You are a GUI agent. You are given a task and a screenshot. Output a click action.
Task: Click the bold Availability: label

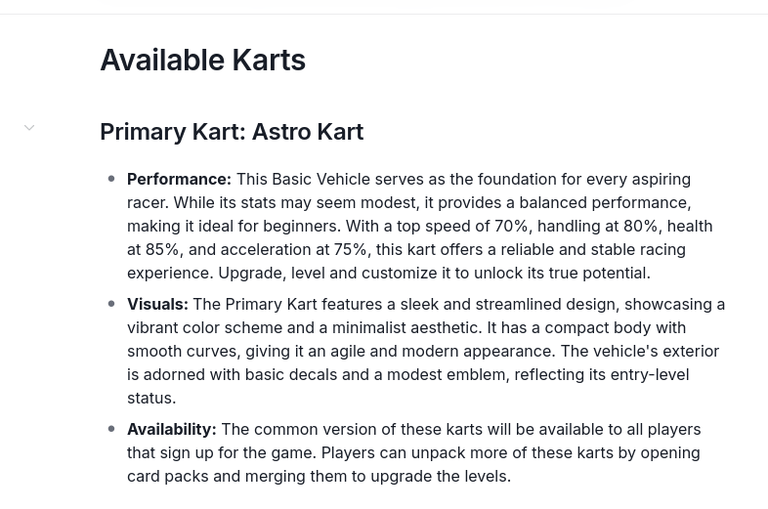171,429
